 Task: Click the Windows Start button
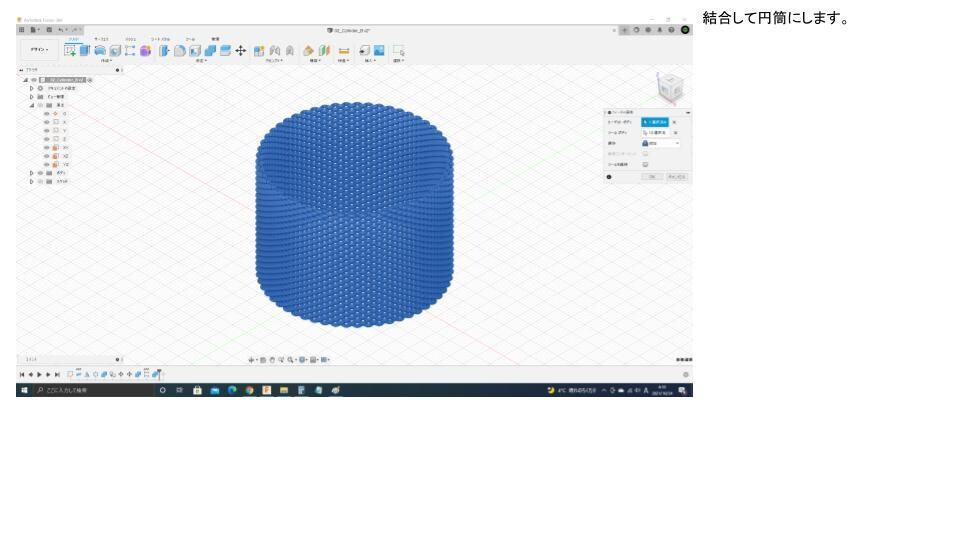coord(24,390)
